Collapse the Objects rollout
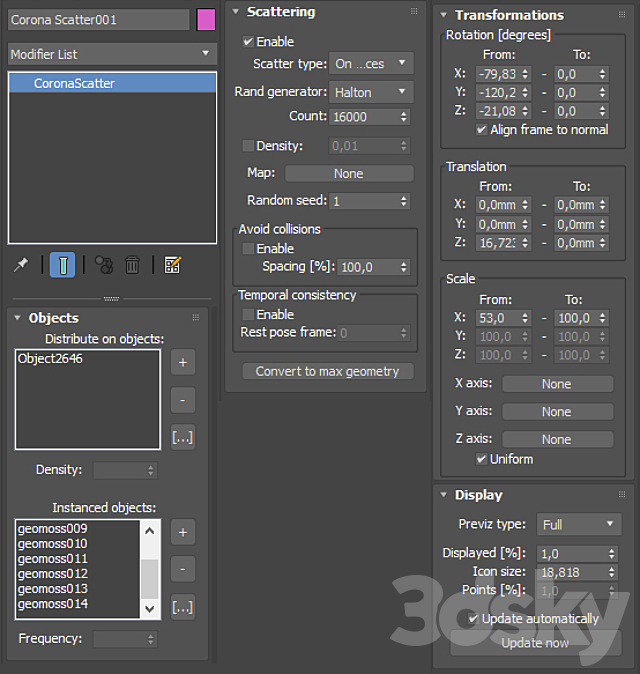640x674 pixels. click(x=17, y=318)
